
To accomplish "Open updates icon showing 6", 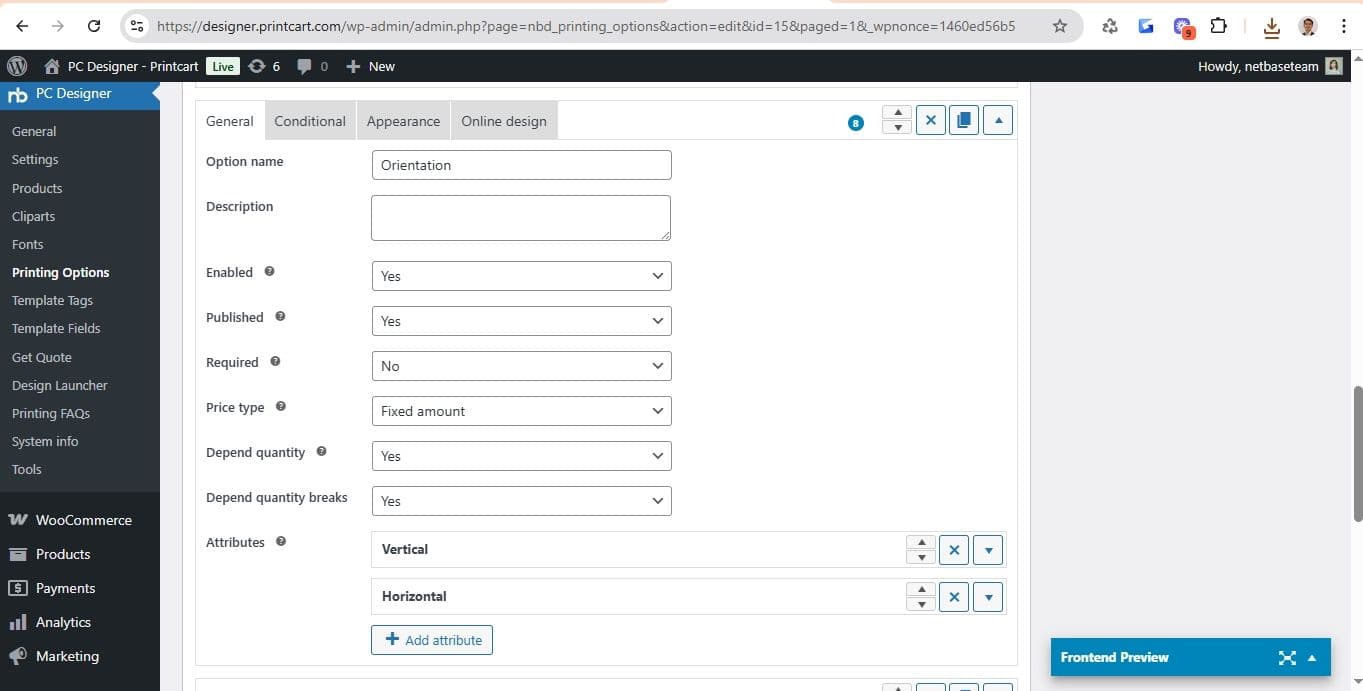I will click(264, 66).
